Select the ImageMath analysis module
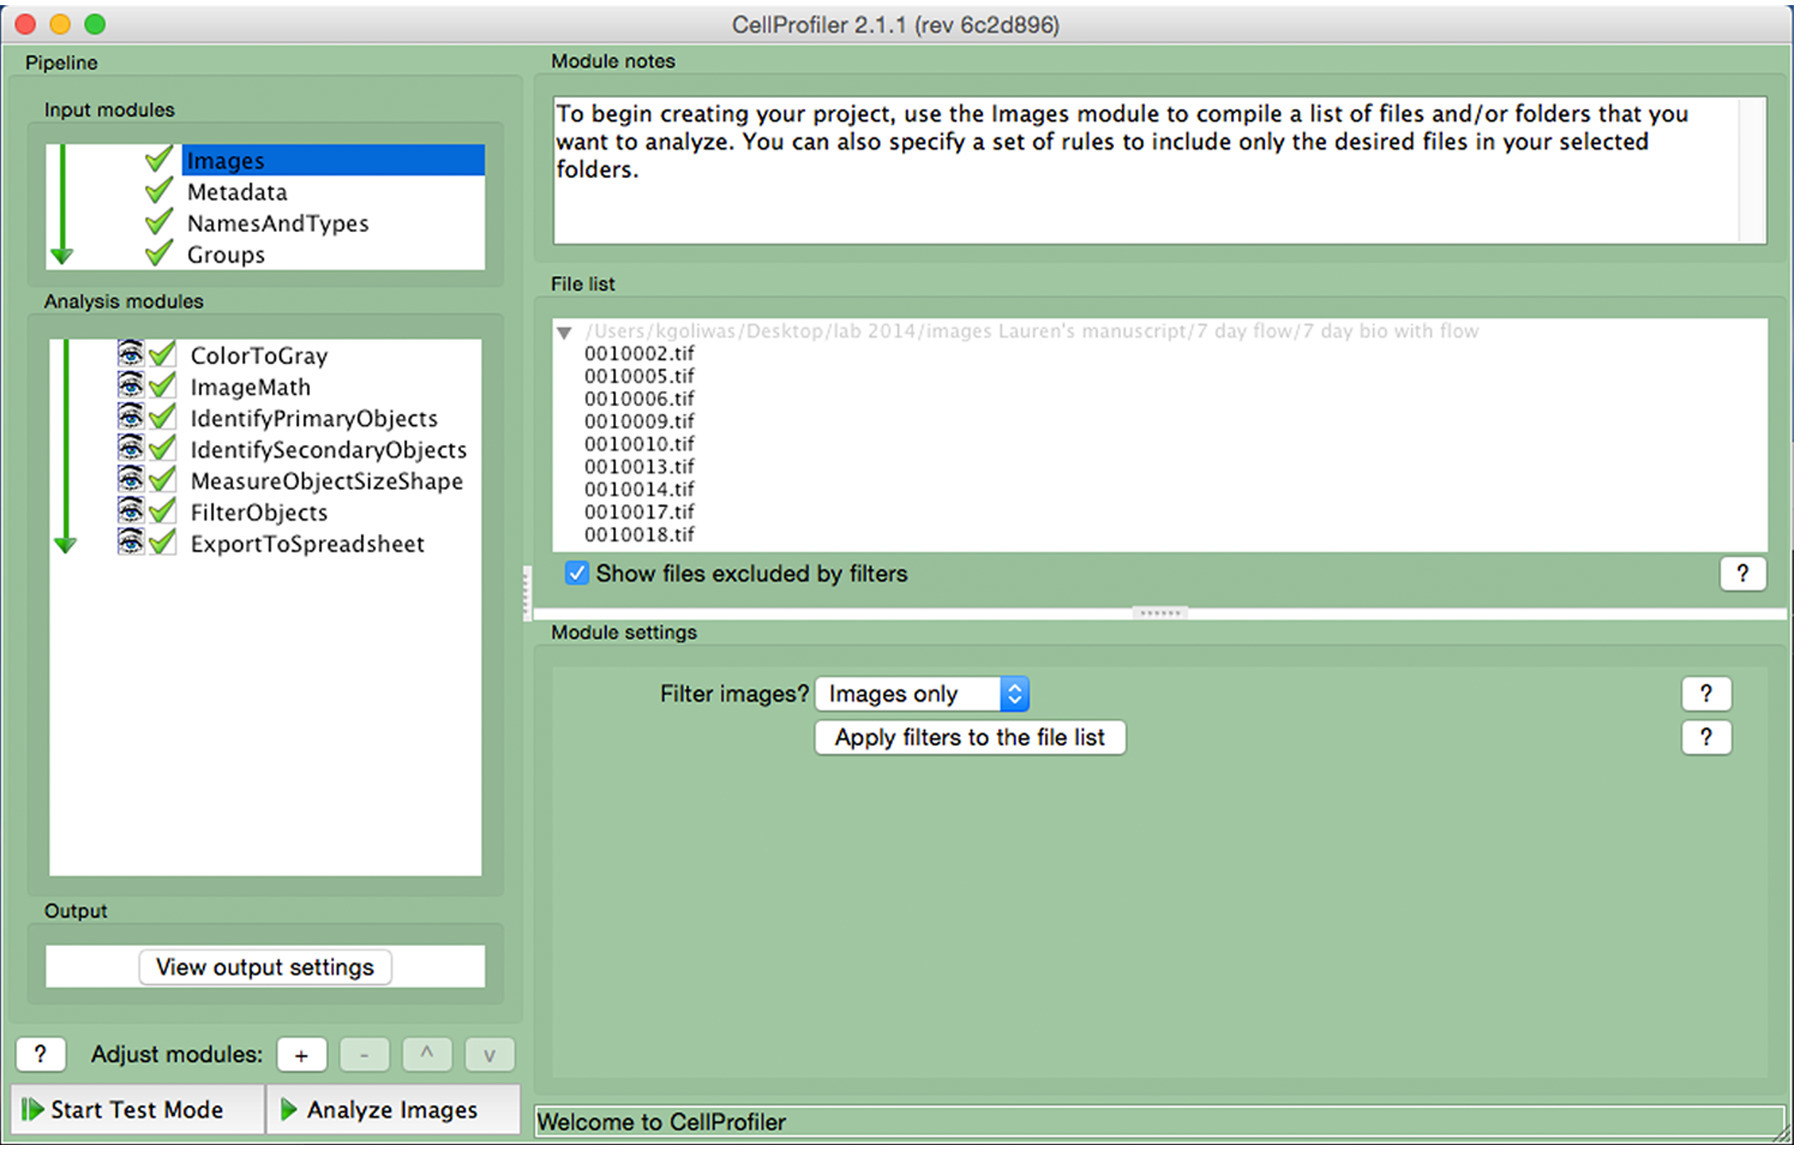The image size is (1800, 1152). click(x=251, y=387)
